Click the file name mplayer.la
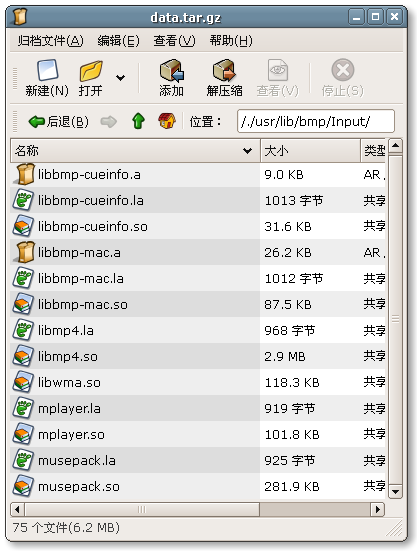Image resolution: width=417 pixels, height=551 pixels. 69,409
